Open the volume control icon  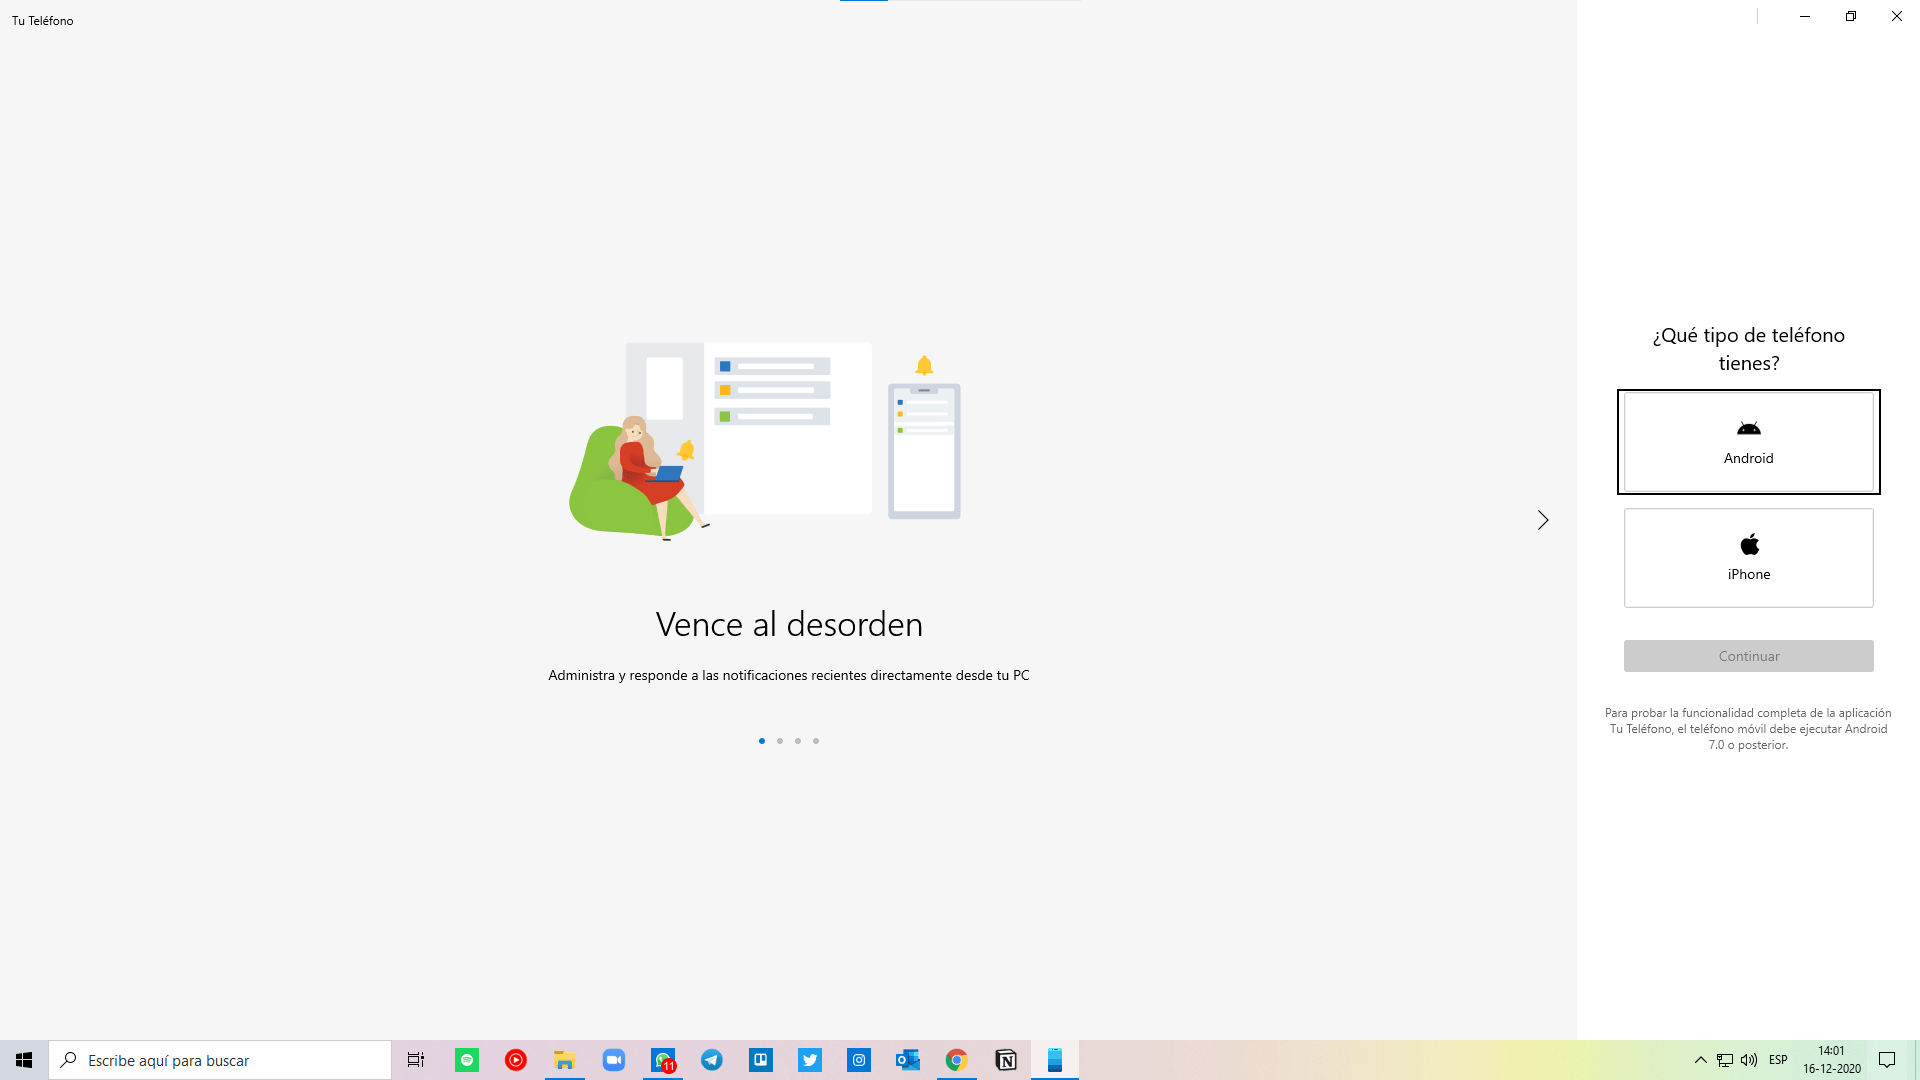pos(1749,1060)
